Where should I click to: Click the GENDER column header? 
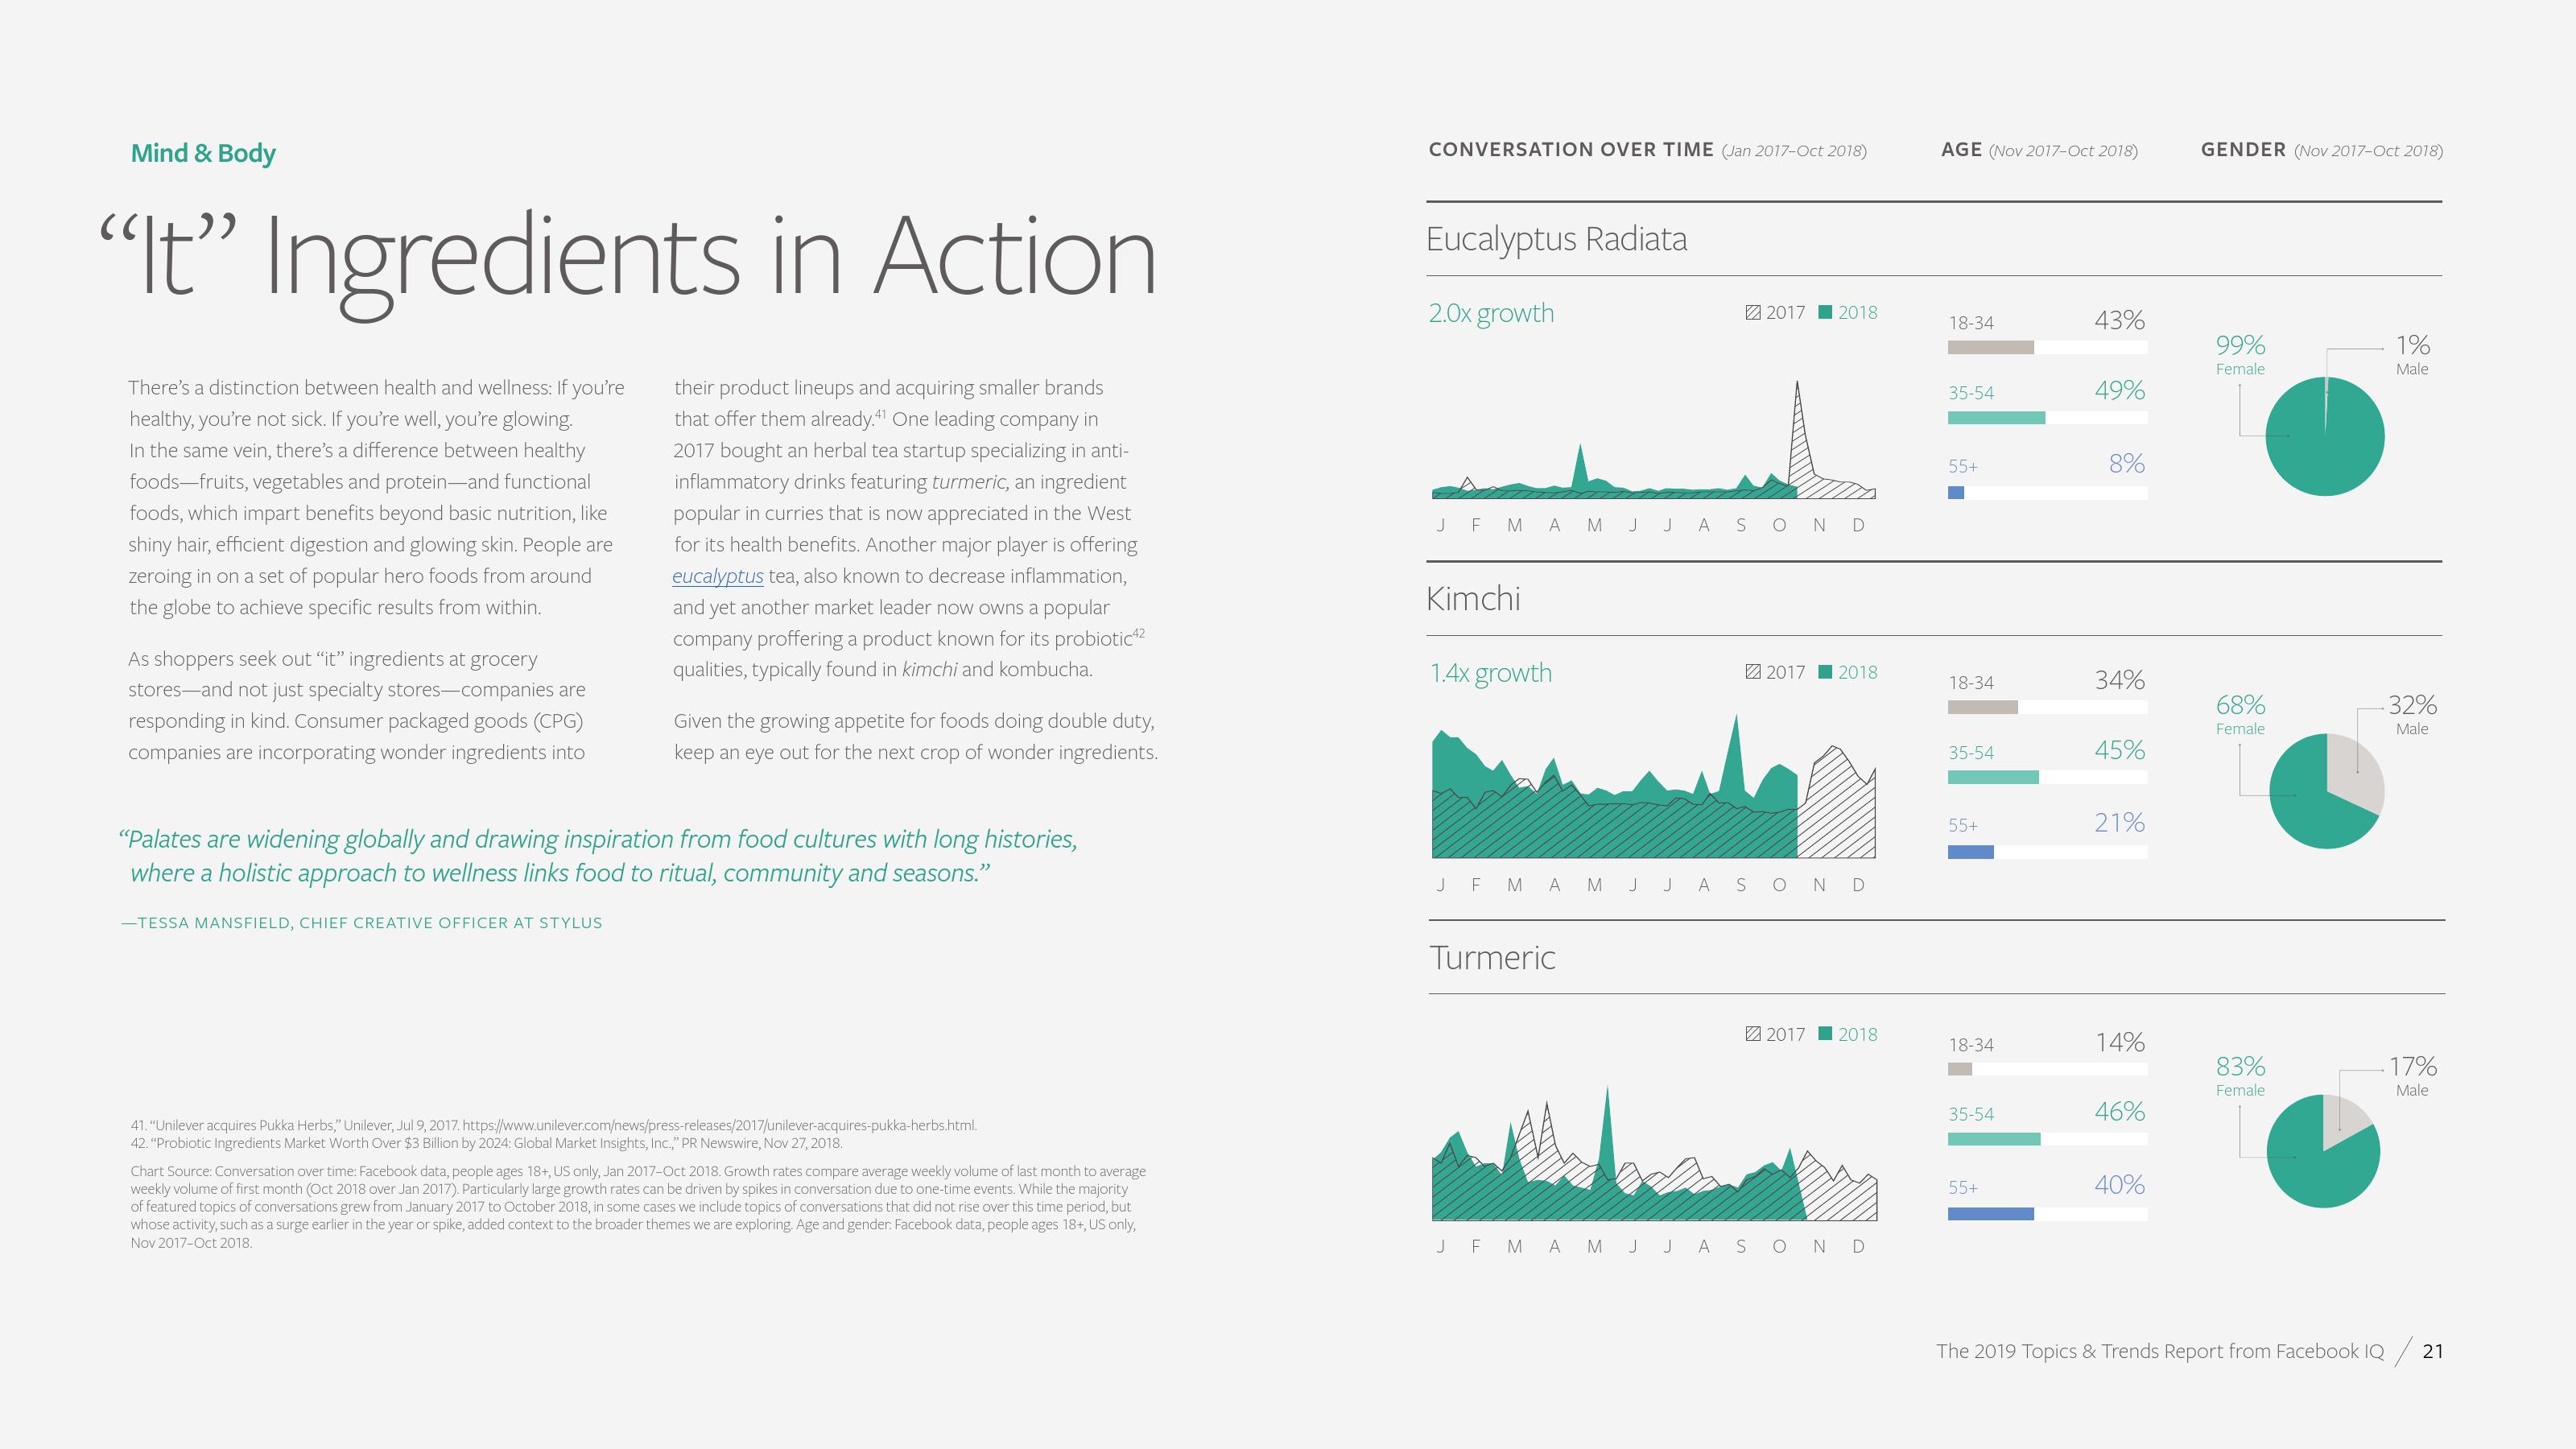pyautogui.click(x=2242, y=150)
